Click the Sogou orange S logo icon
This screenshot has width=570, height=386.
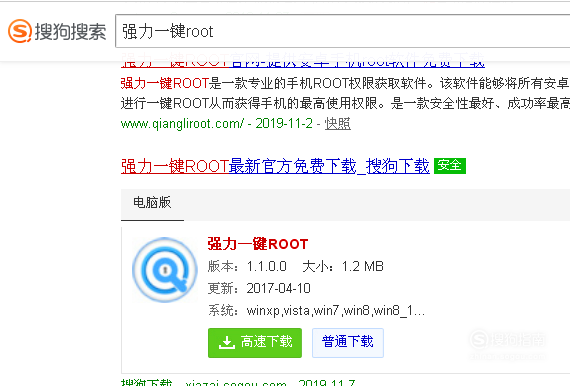[20, 31]
